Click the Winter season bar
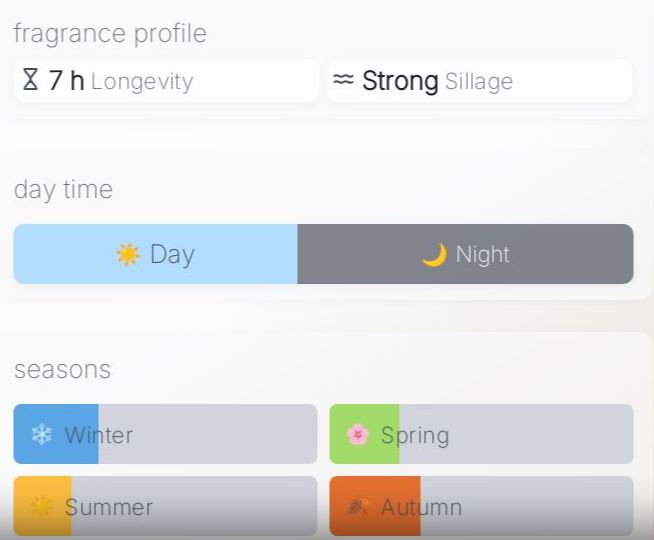The height and width of the screenshot is (540, 654). point(165,434)
